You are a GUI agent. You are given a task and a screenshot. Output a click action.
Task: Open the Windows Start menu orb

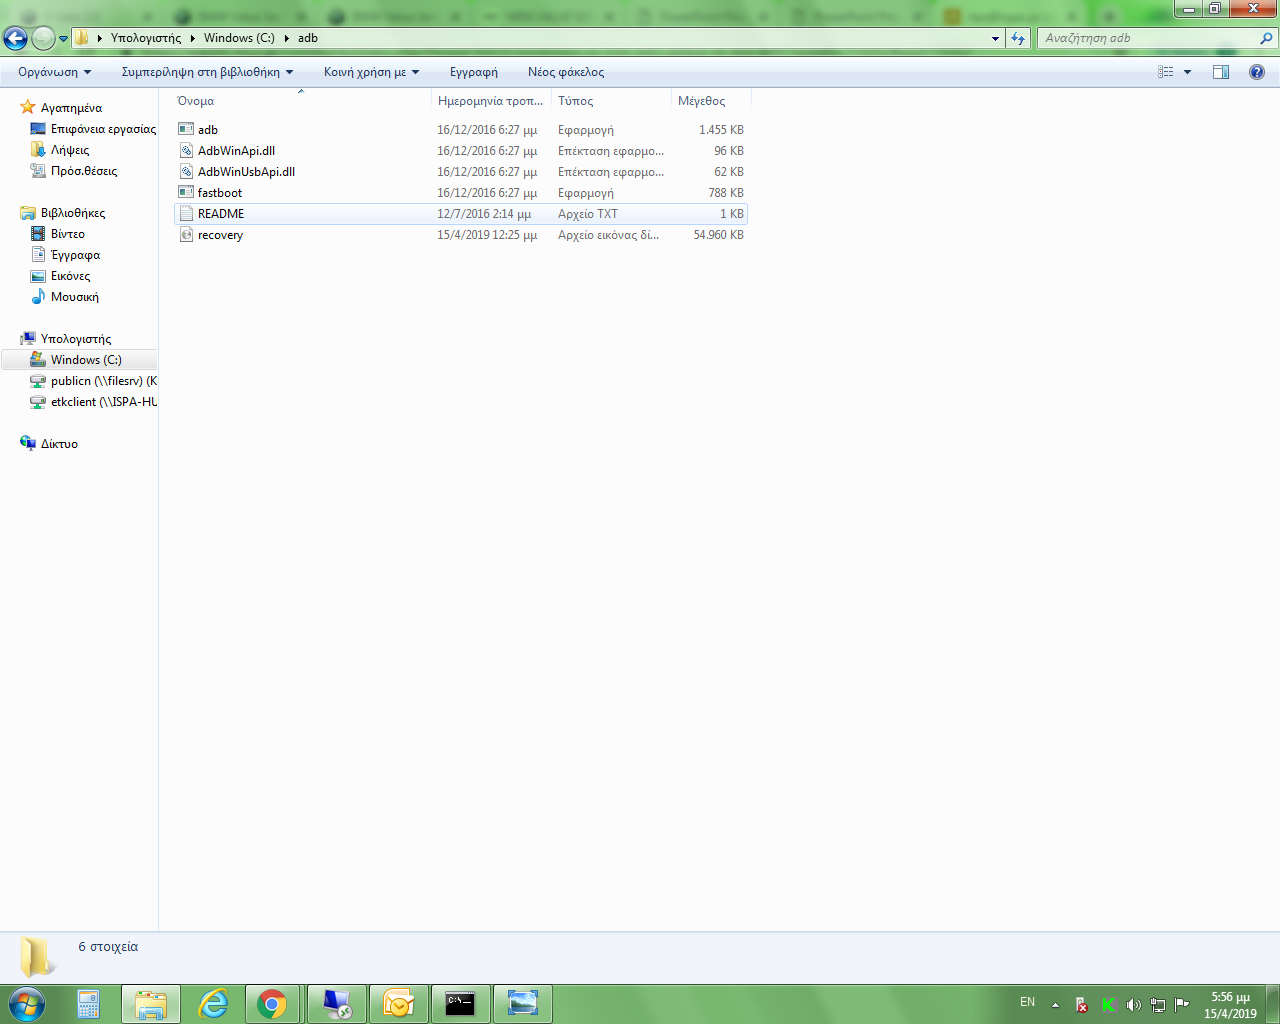click(27, 1004)
